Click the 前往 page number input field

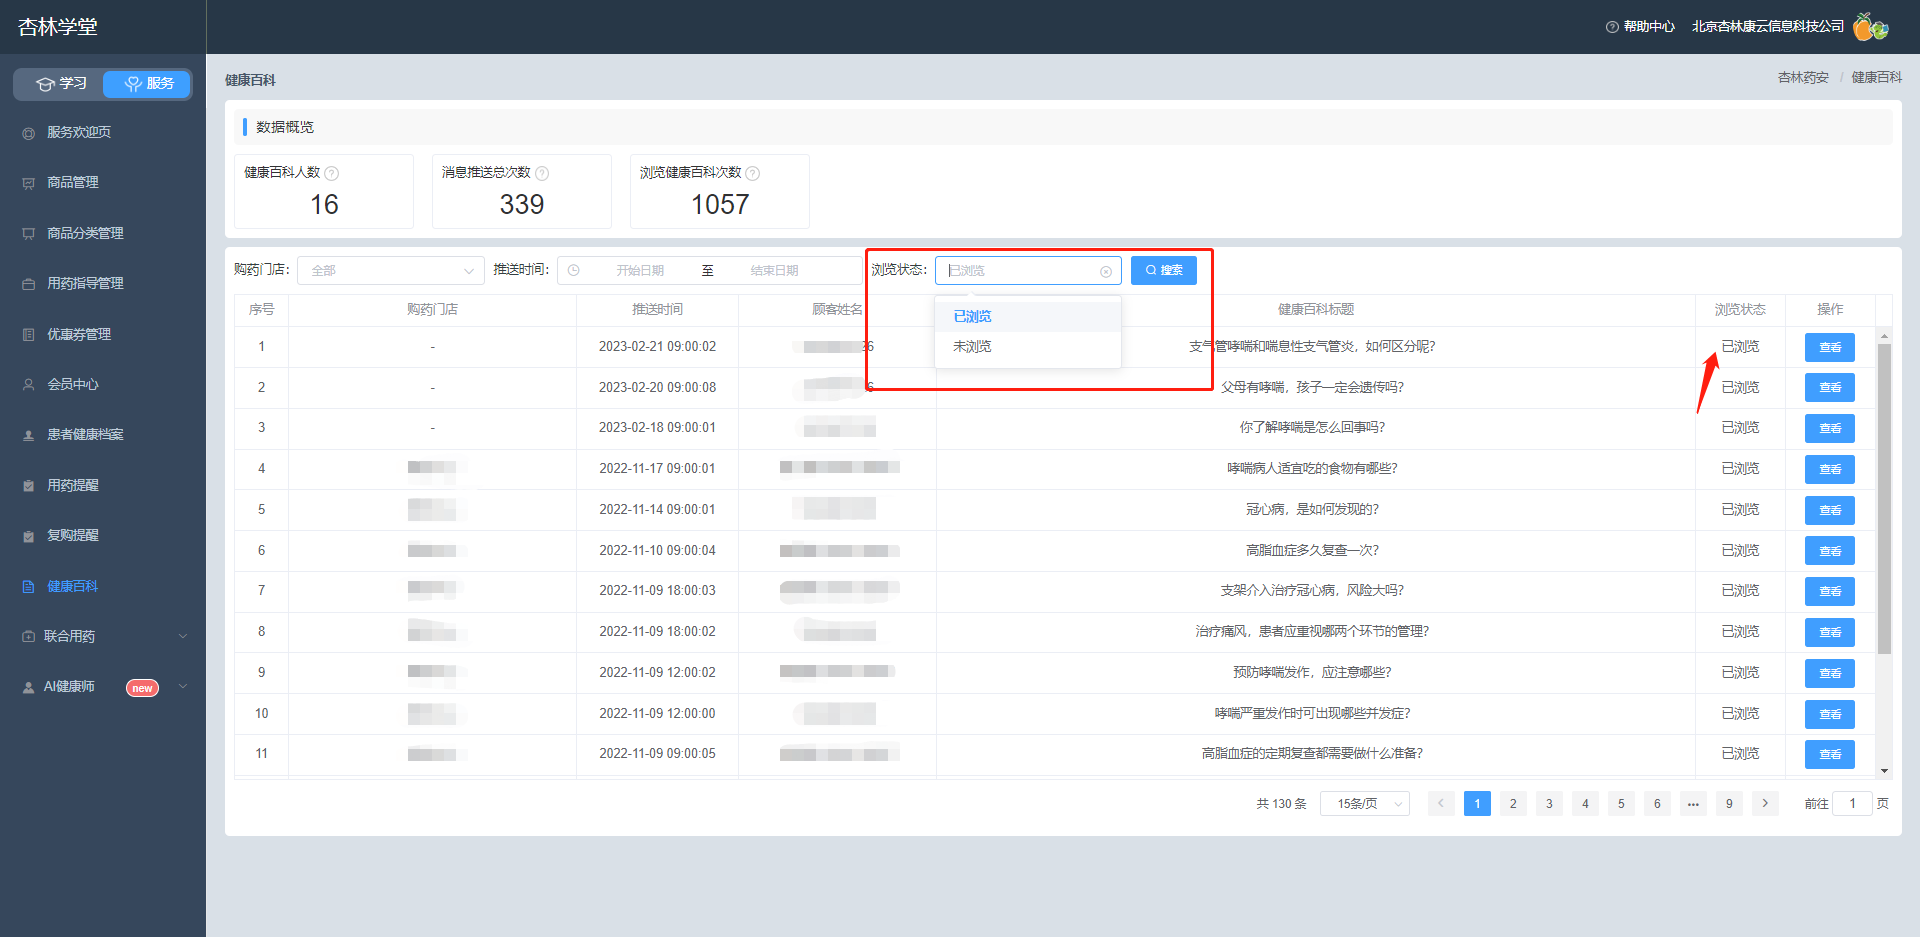click(1852, 803)
